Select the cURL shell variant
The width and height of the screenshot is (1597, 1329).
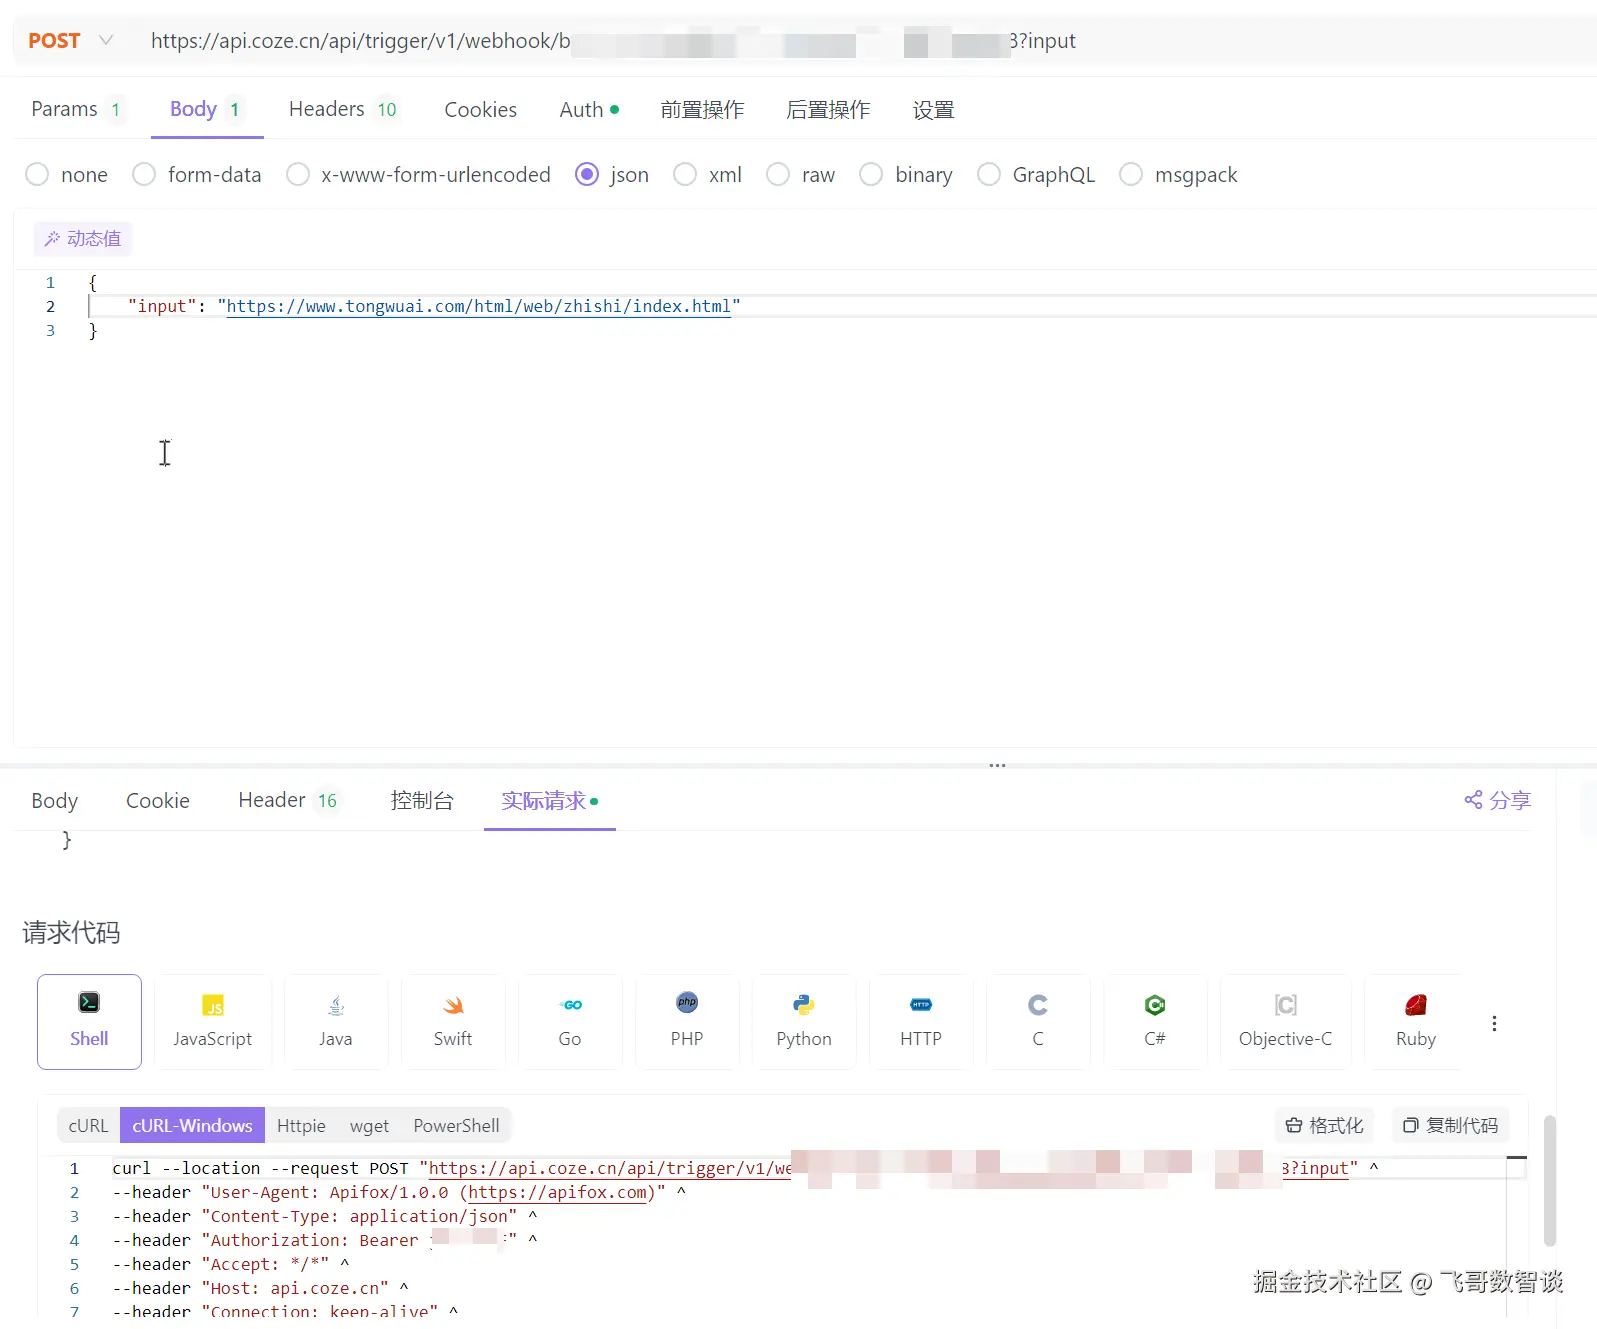(88, 1126)
